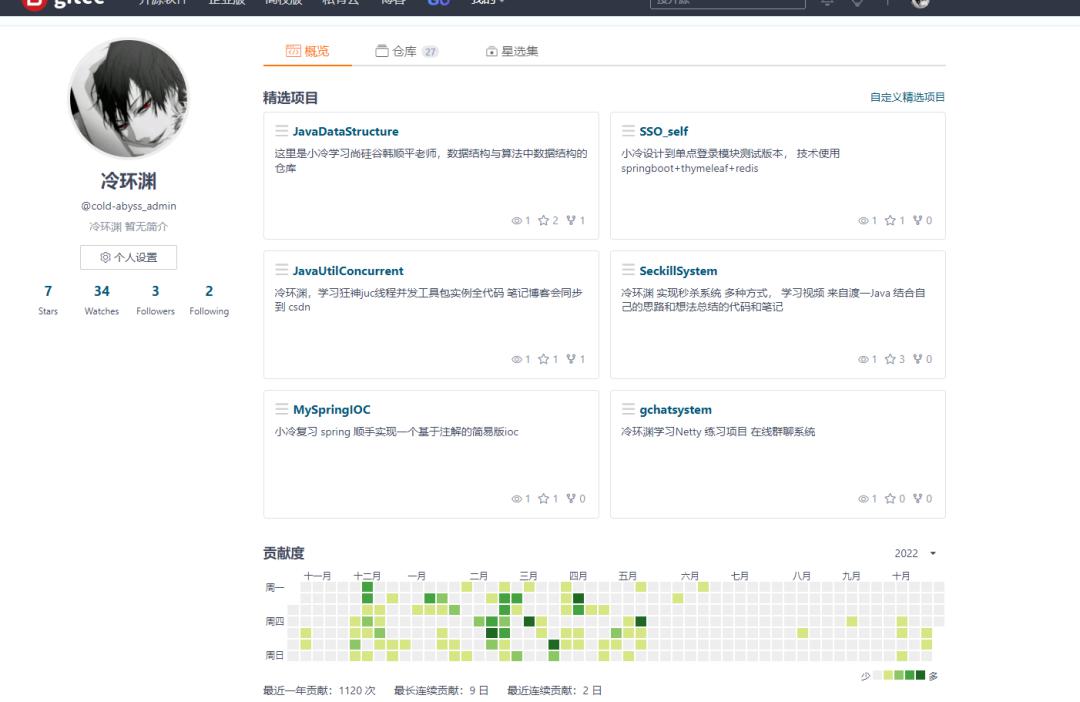Open the MySpringIOC project link

click(x=331, y=409)
